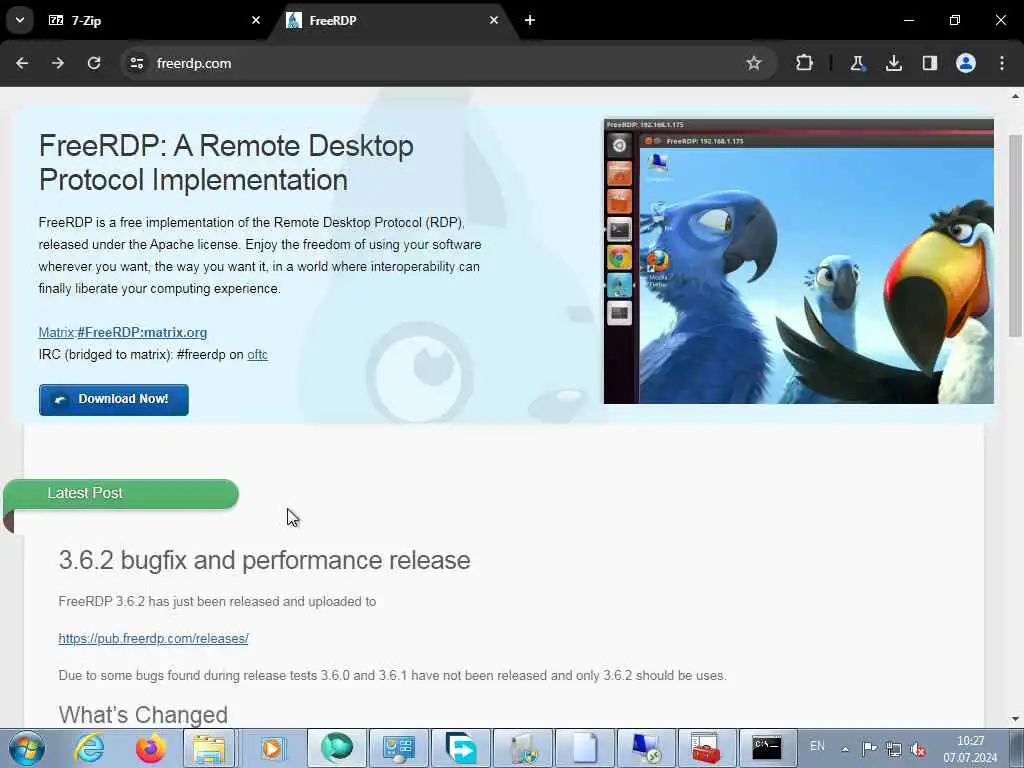
Task: Open Chrome three-dot menu
Action: click(x=1002, y=63)
